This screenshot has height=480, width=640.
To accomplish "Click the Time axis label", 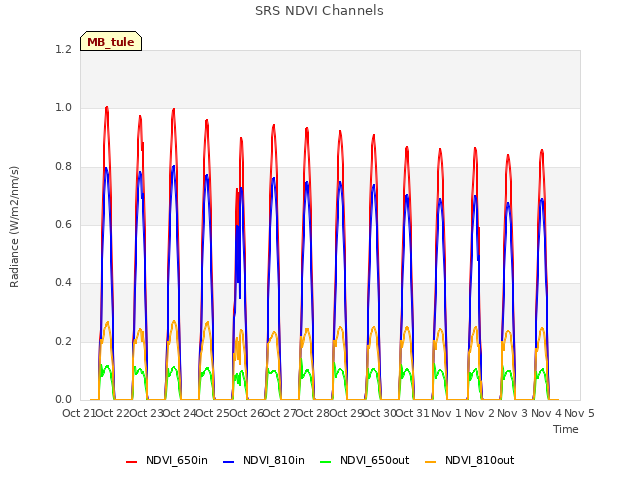I will tap(566, 429).
